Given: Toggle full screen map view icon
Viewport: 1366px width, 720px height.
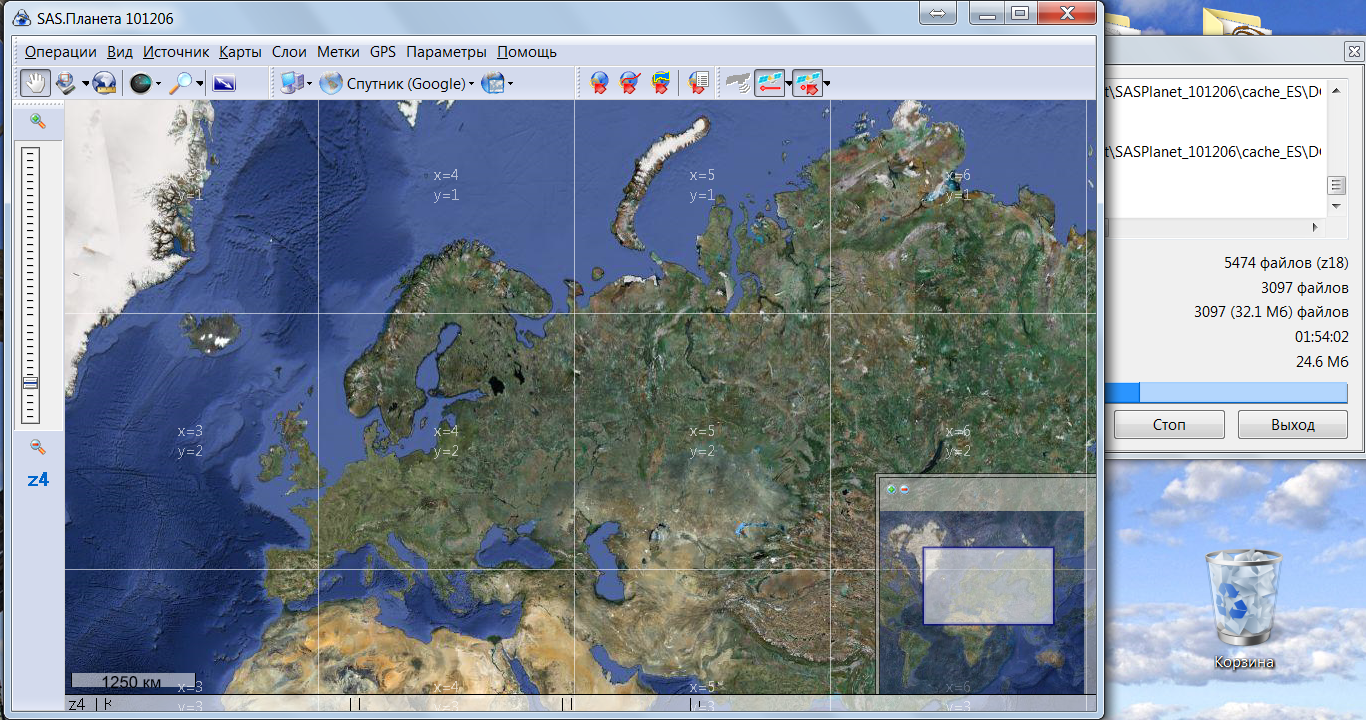Looking at the screenshot, I should point(224,84).
